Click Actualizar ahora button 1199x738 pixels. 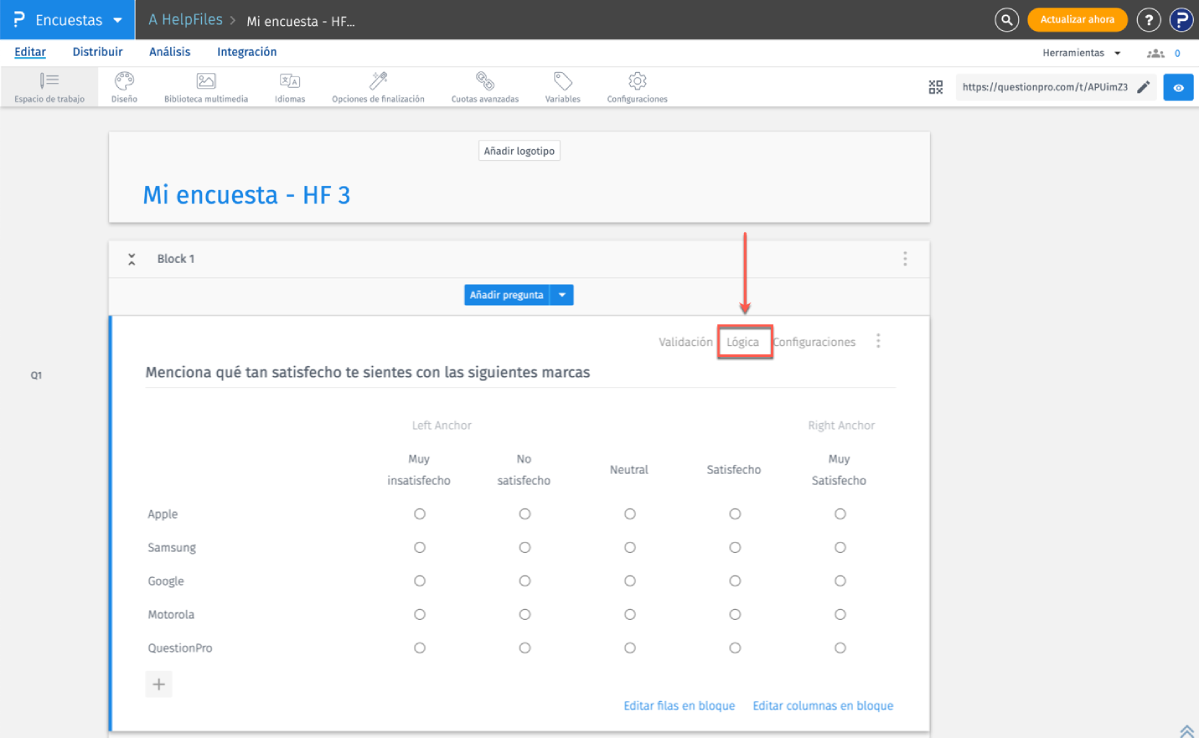coord(1077,20)
